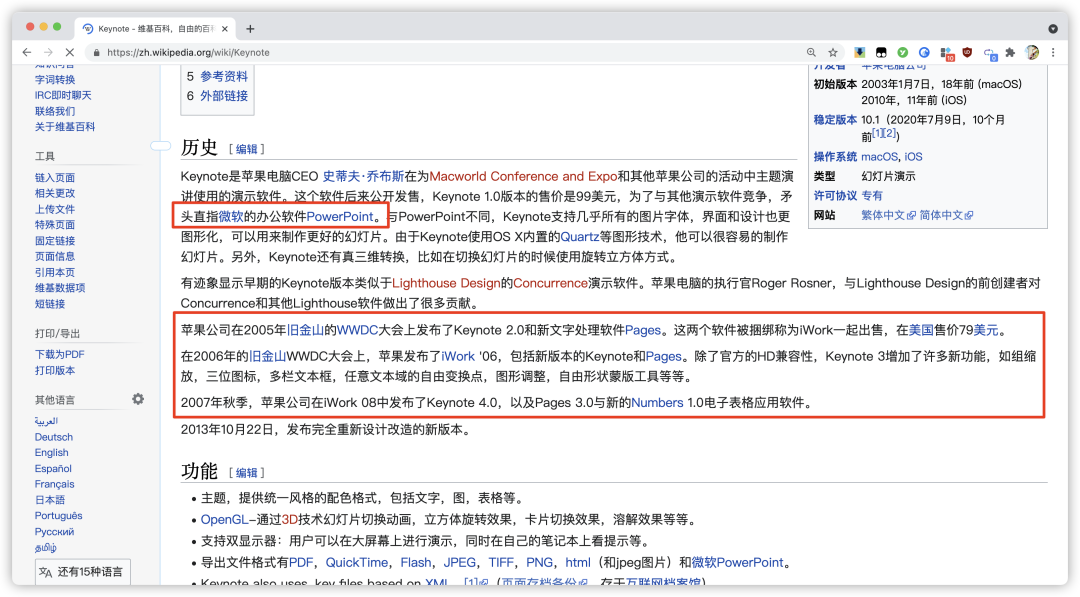Open the iOS link in infobox
This screenshot has height=597, width=1080.
[x=913, y=157]
